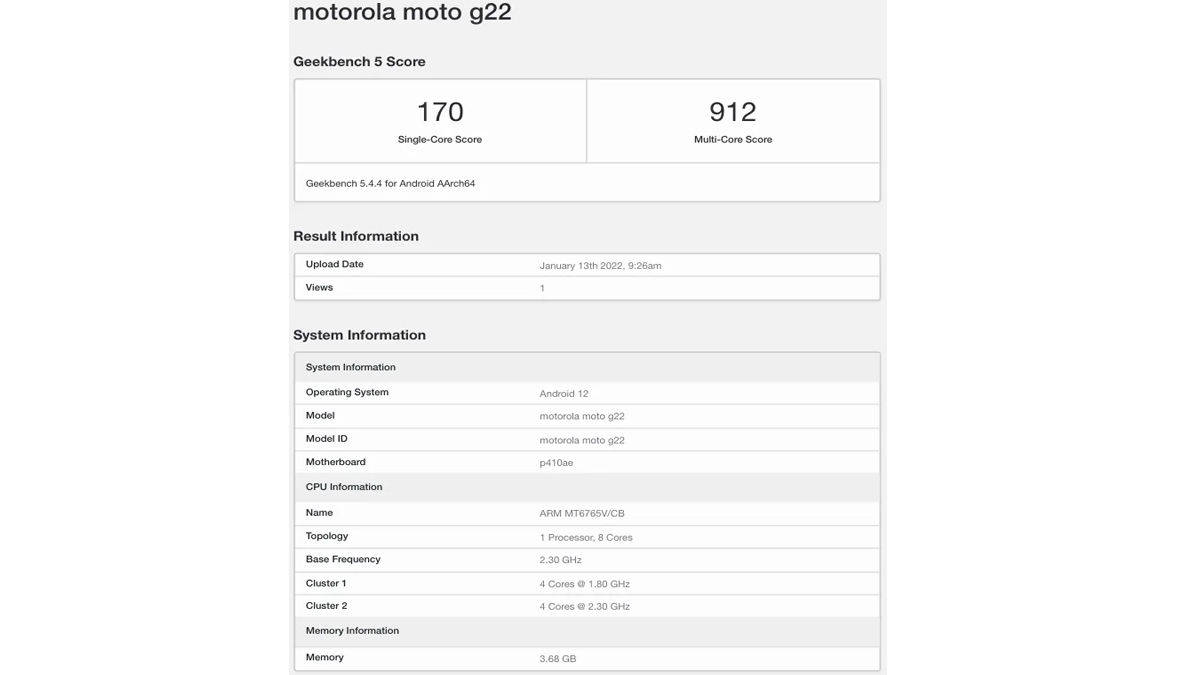Click the upload date January 13th 2022 value
The image size is (1200, 675).
pos(600,265)
